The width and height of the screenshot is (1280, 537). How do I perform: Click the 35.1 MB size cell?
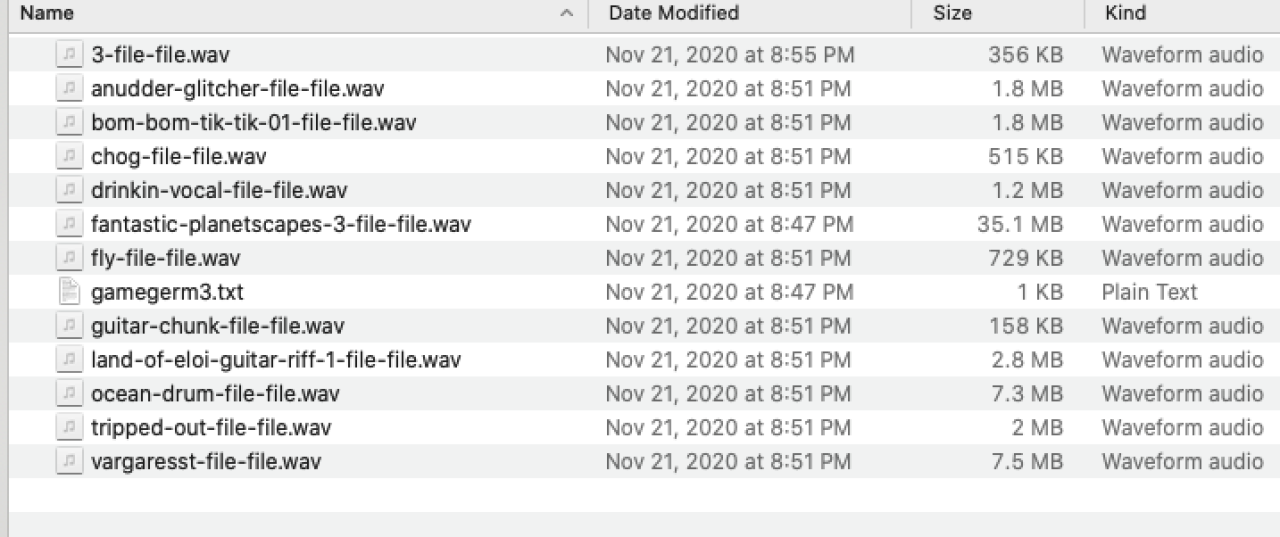coord(1019,224)
